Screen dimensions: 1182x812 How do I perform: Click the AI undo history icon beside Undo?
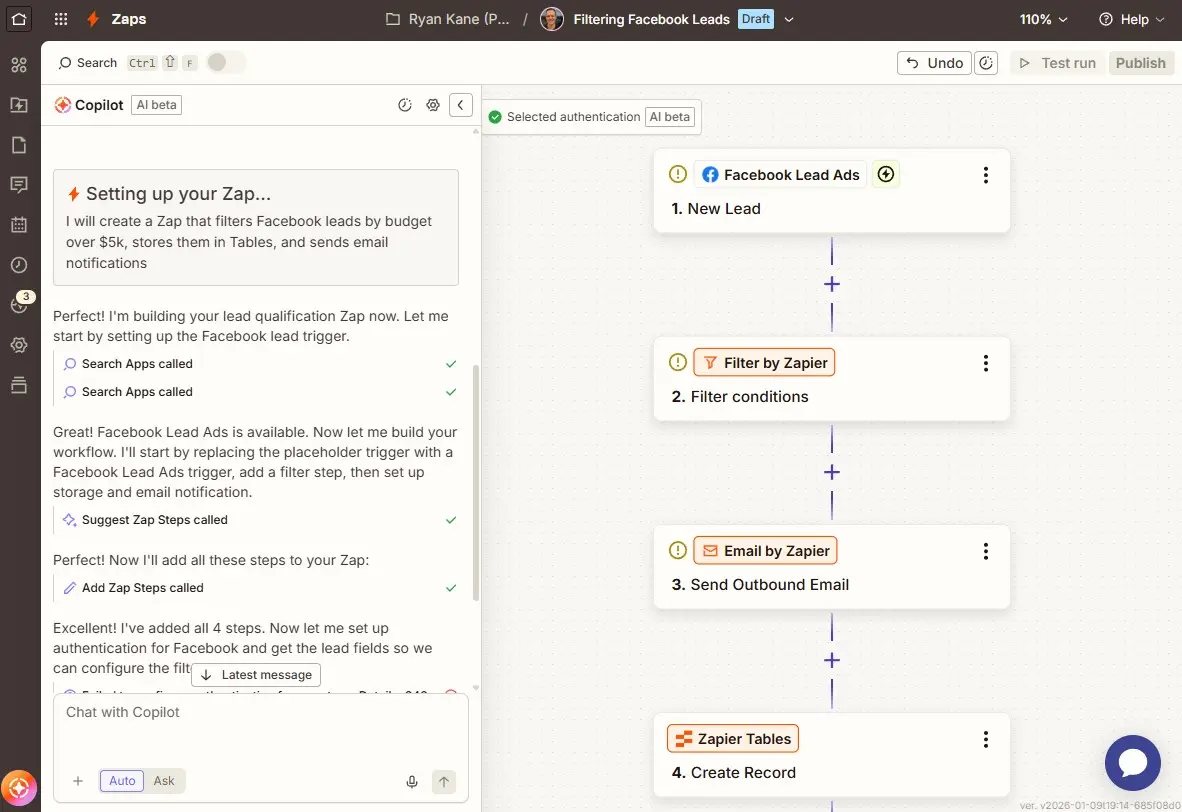pyautogui.click(x=986, y=63)
